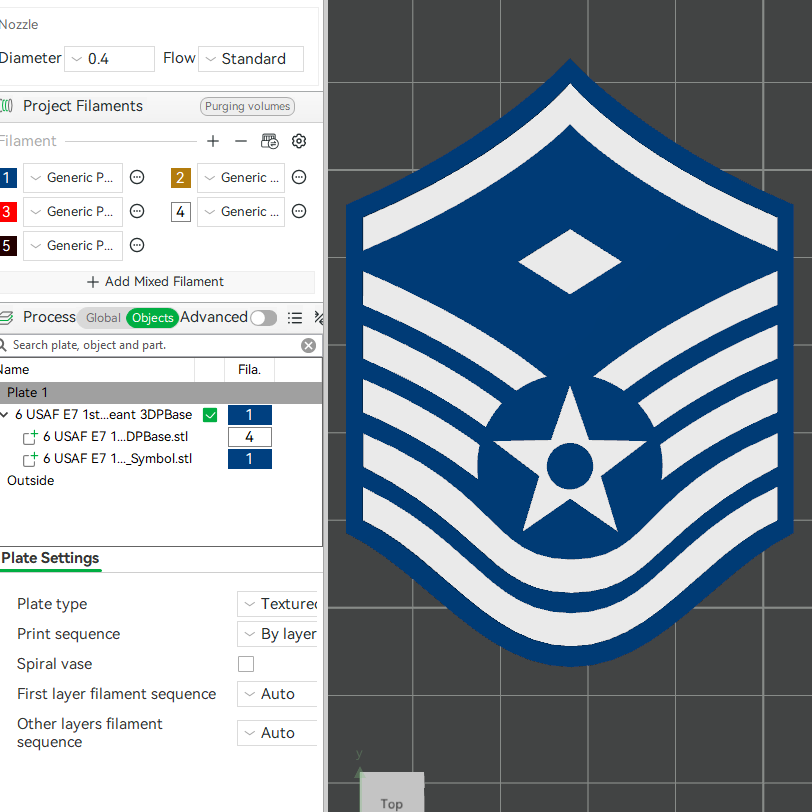Click filament cell 4 of DPBase.stl

250,437
